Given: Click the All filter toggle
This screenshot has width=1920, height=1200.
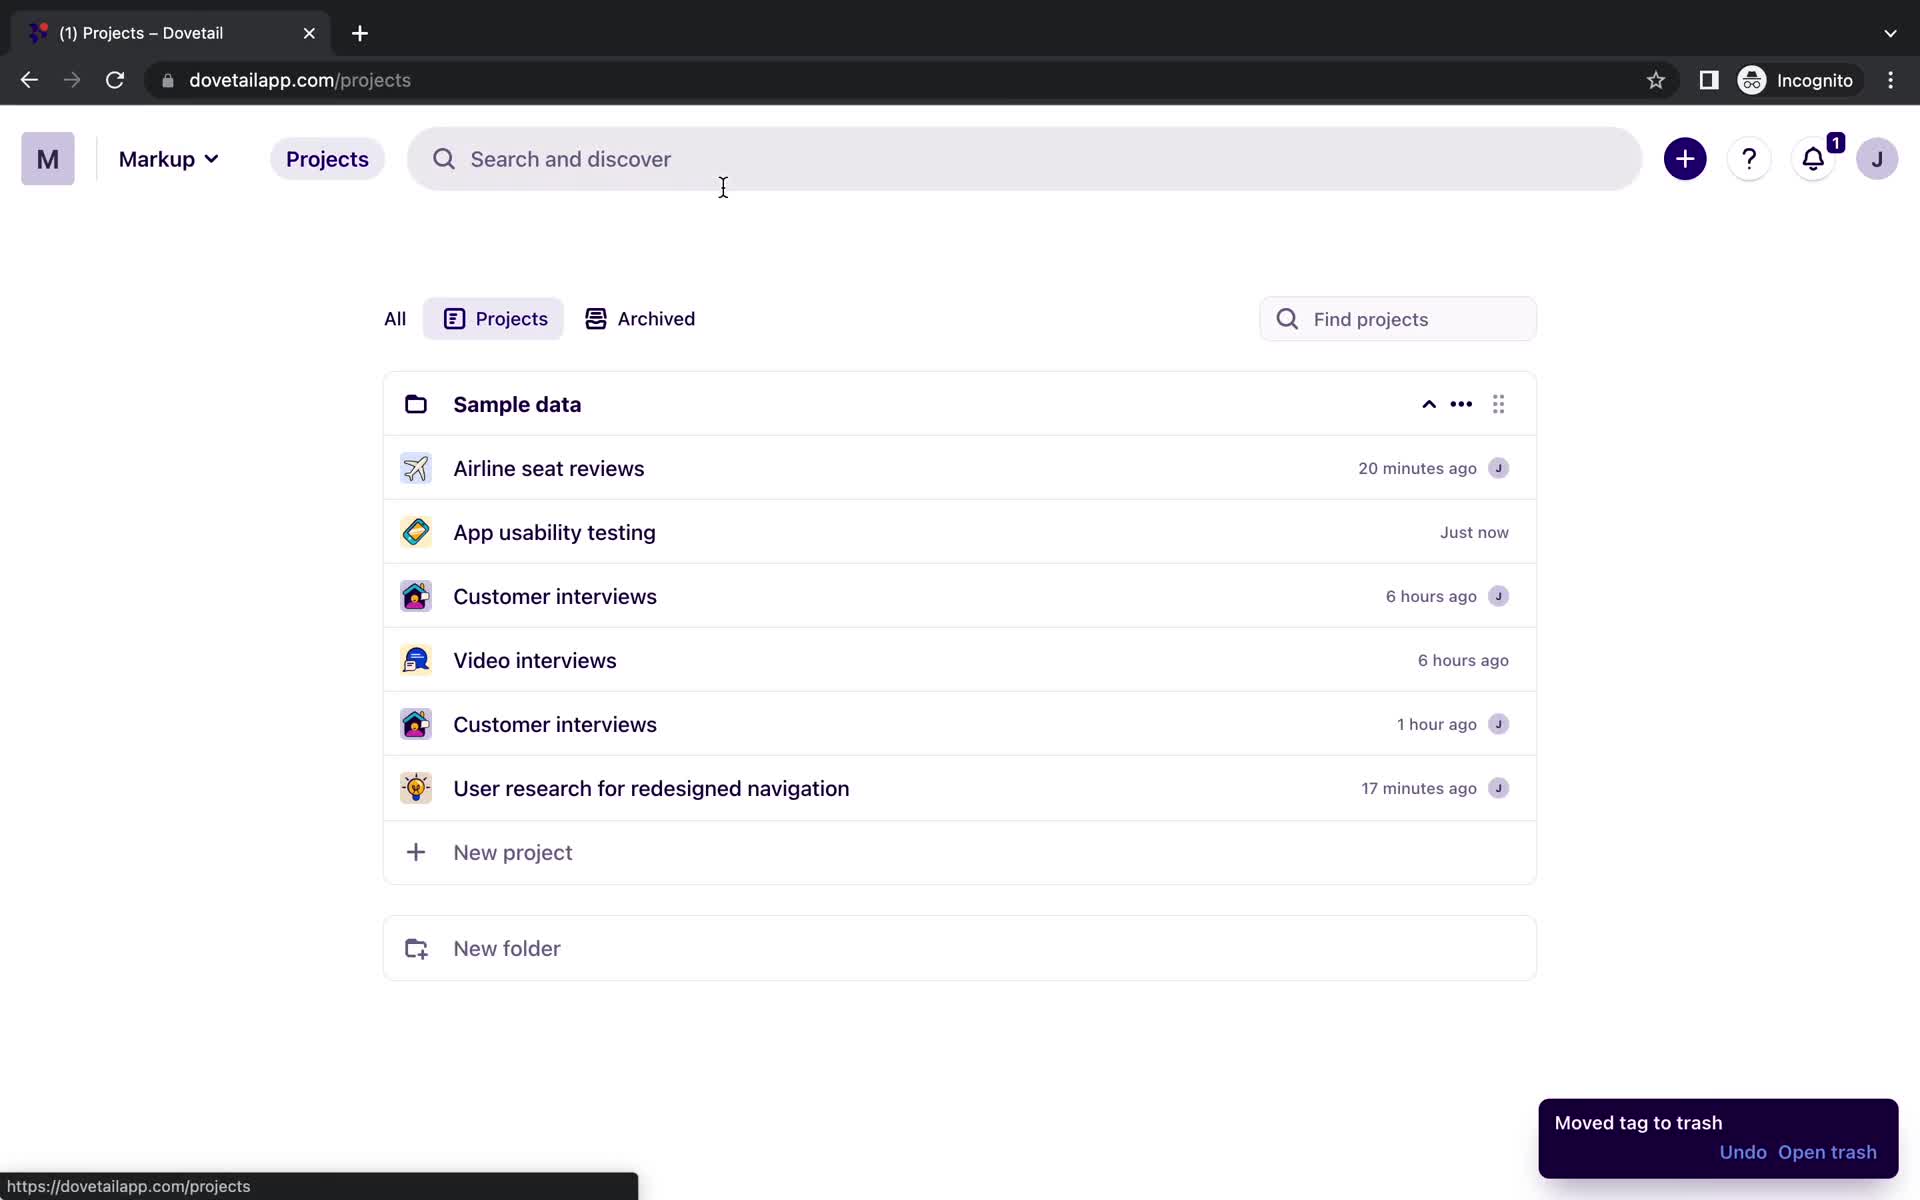Looking at the screenshot, I should tap(394, 318).
